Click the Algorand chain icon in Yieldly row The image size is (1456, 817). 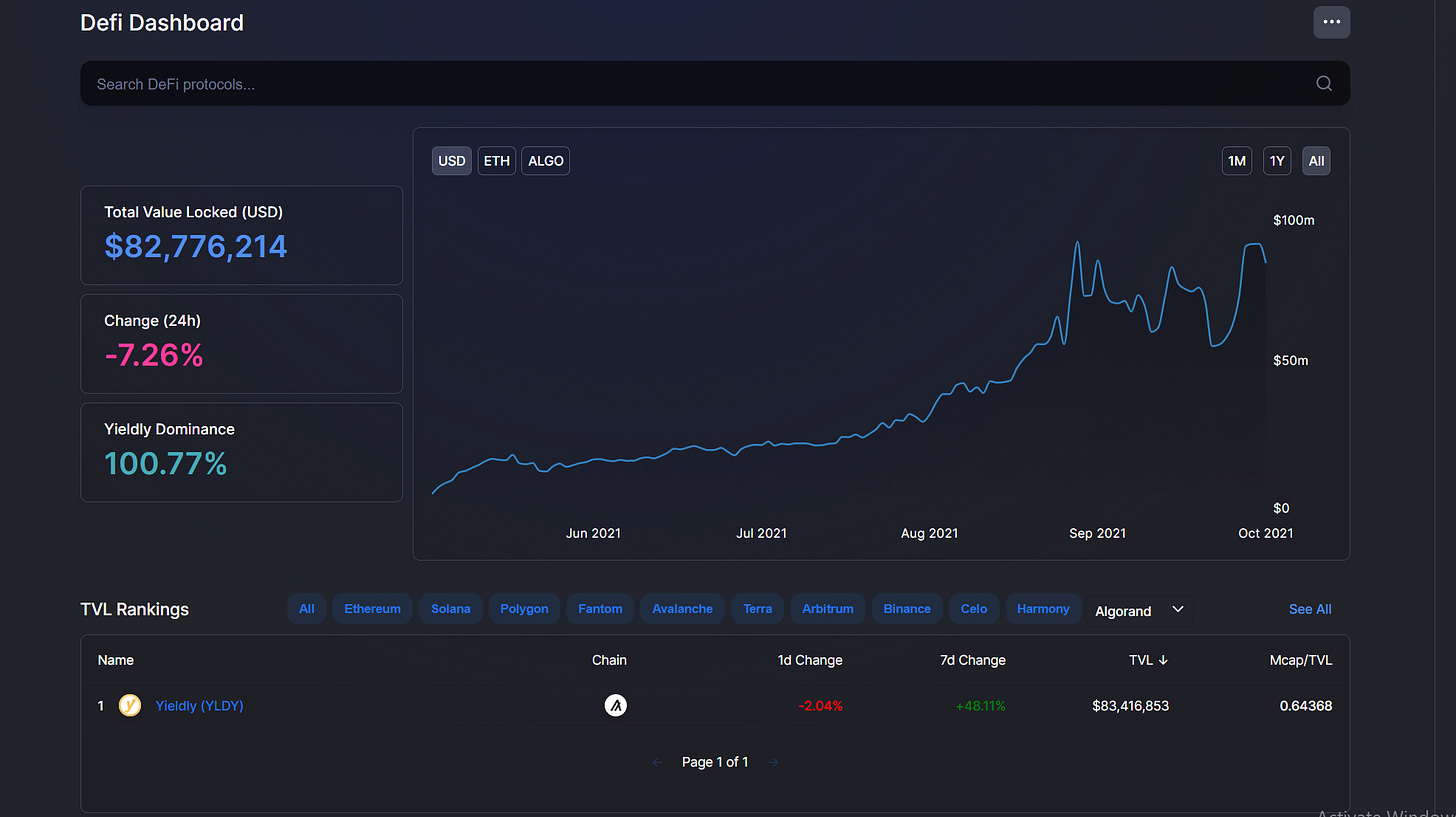pyautogui.click(x=616, y=706)
